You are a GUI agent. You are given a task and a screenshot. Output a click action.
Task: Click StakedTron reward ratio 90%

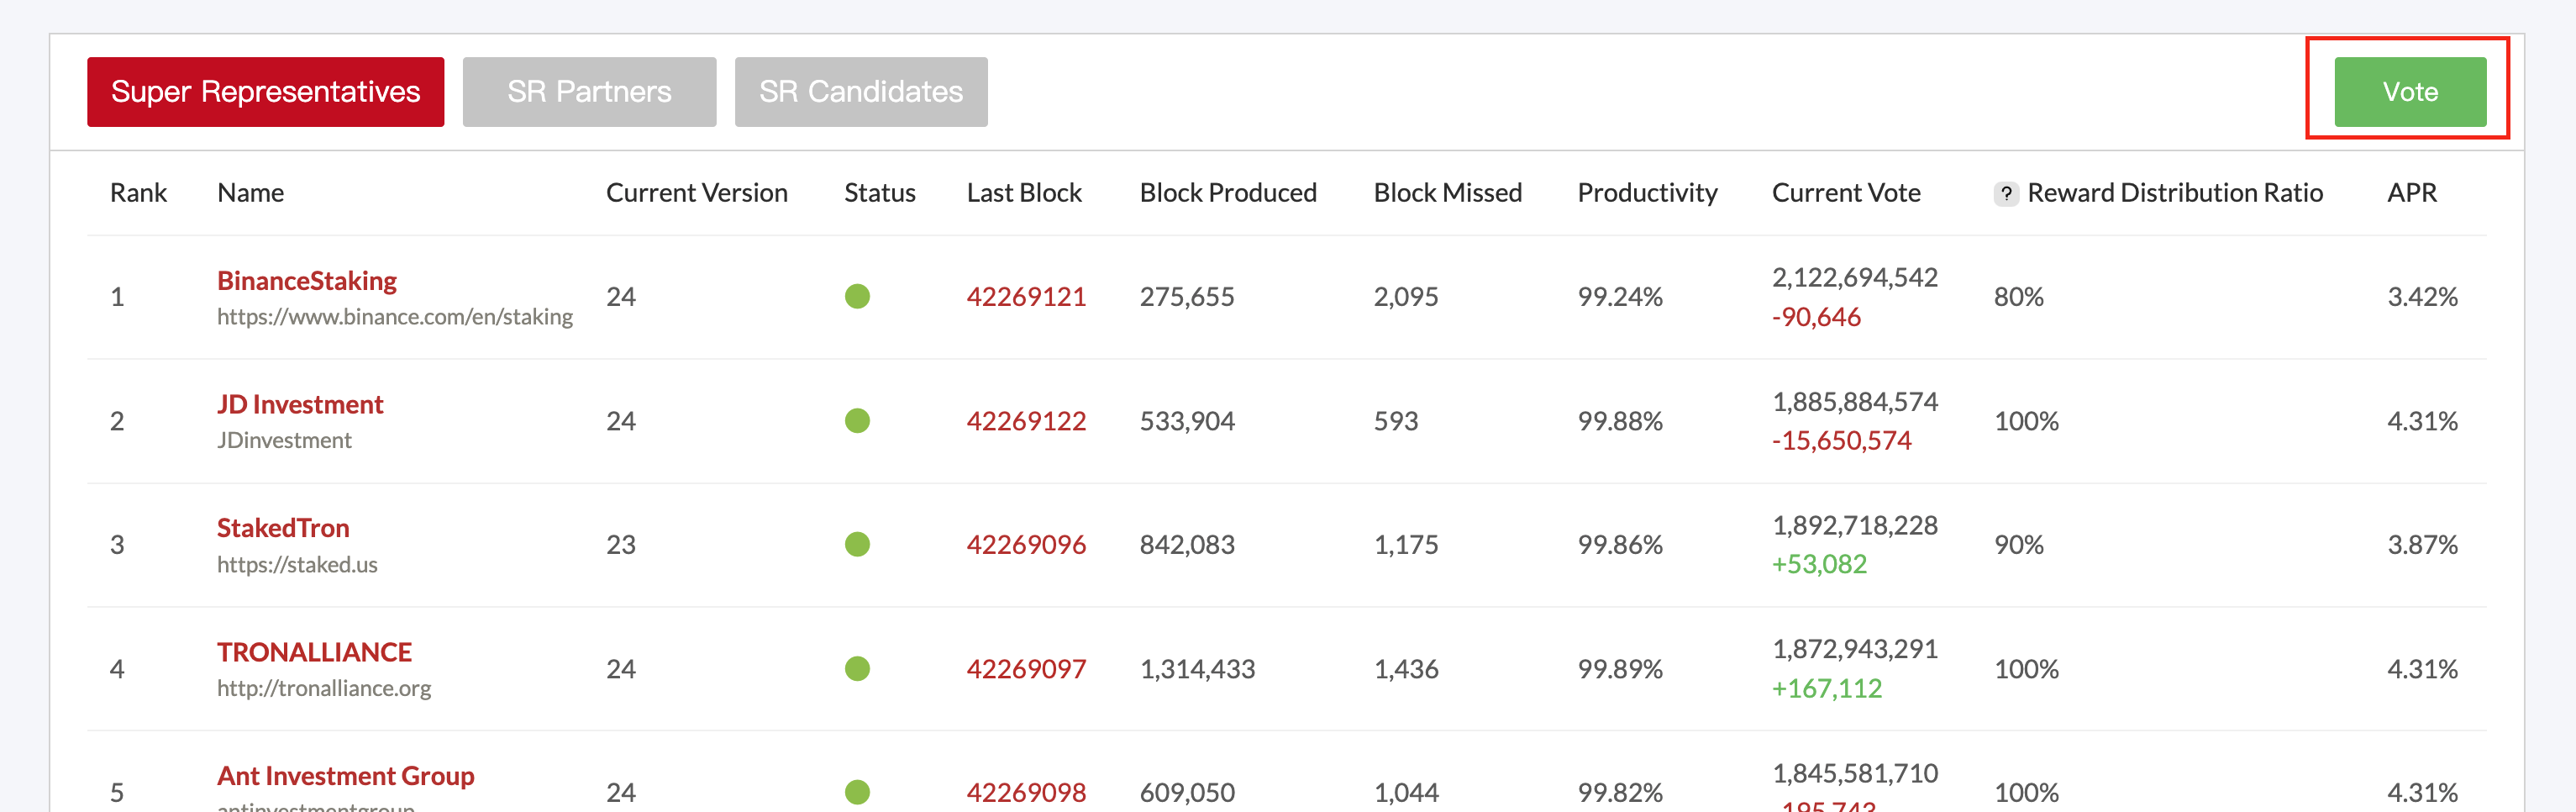[x=2019, y=545]
